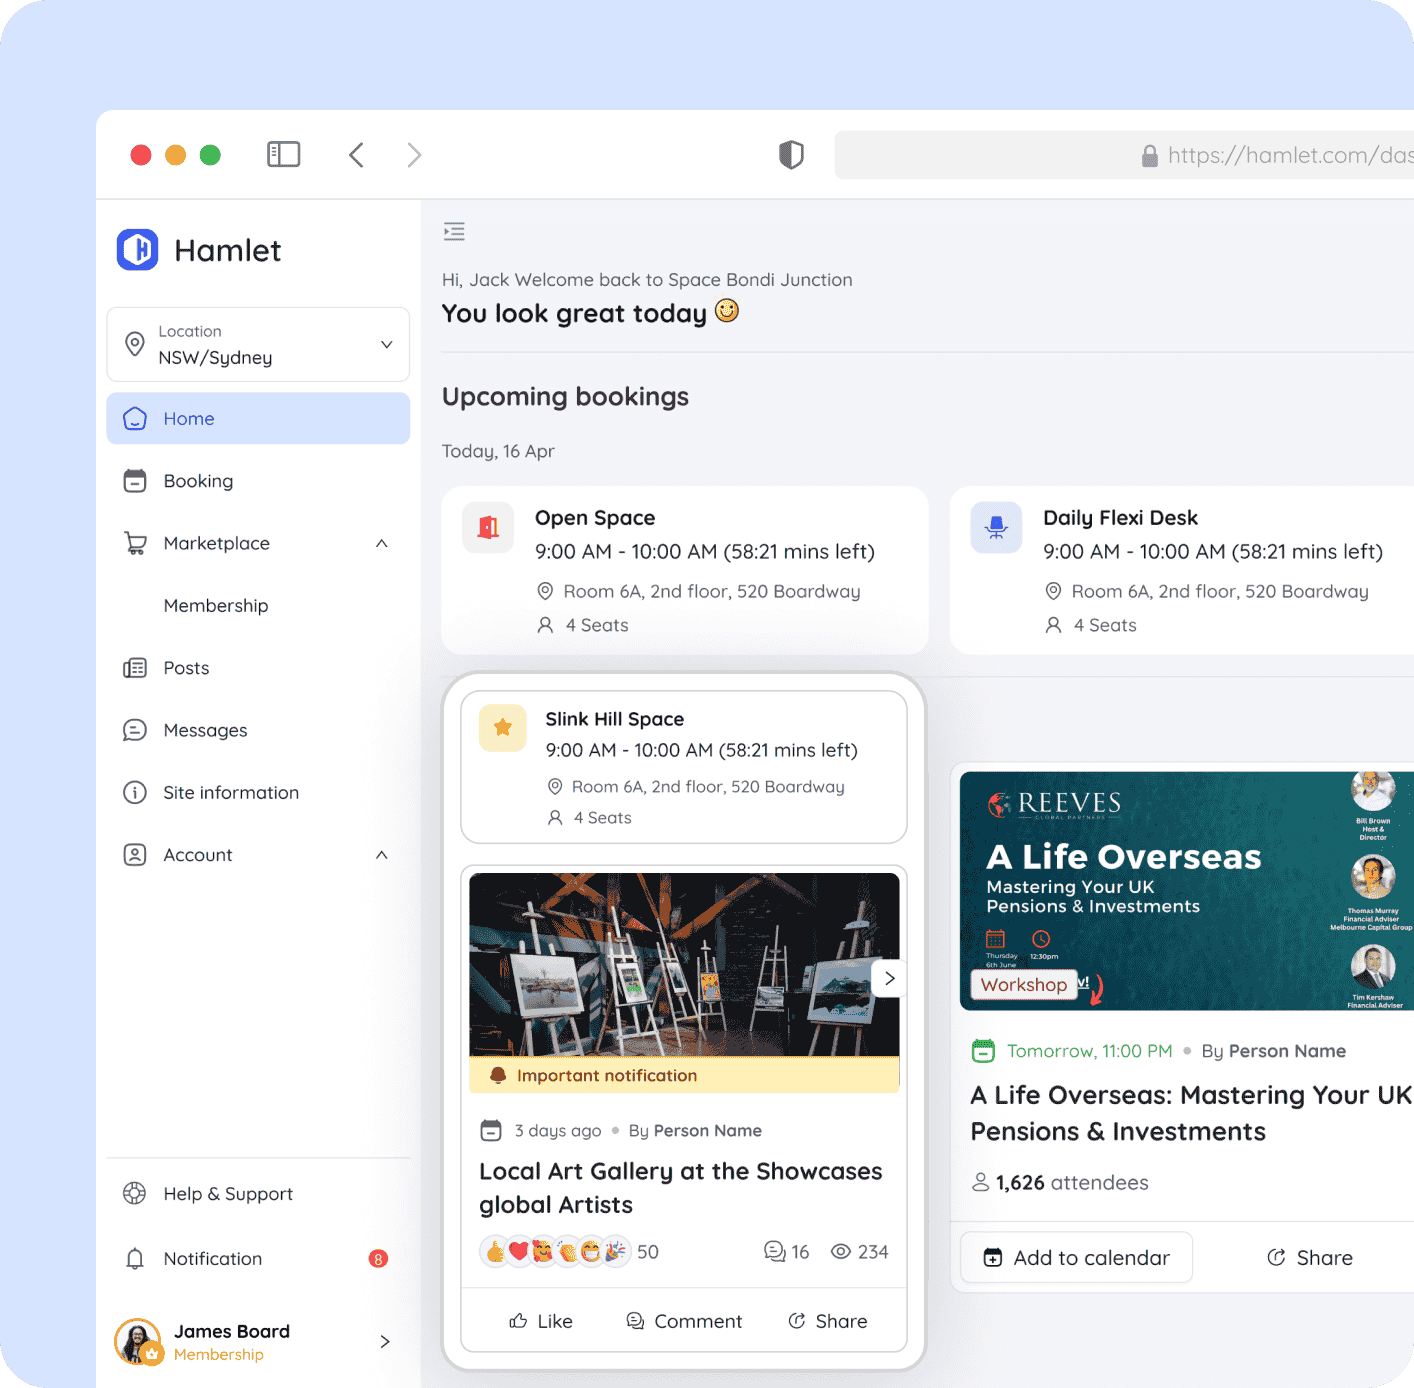
Task: Like the Local Art Gallery post
Action: click(541, 1321)
